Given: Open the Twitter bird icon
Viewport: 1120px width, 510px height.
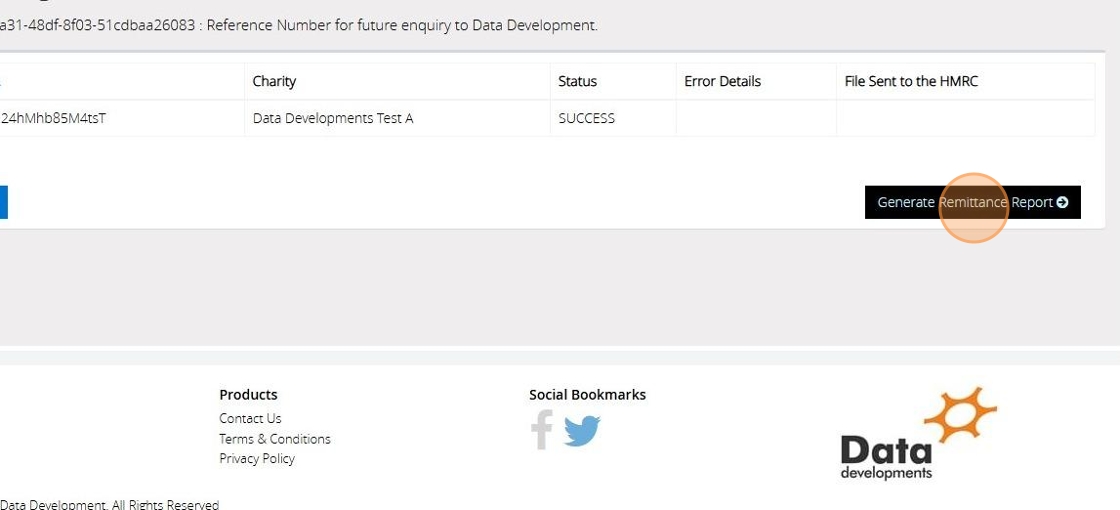Looking at the screenshot, I should (x=582, y=431).
